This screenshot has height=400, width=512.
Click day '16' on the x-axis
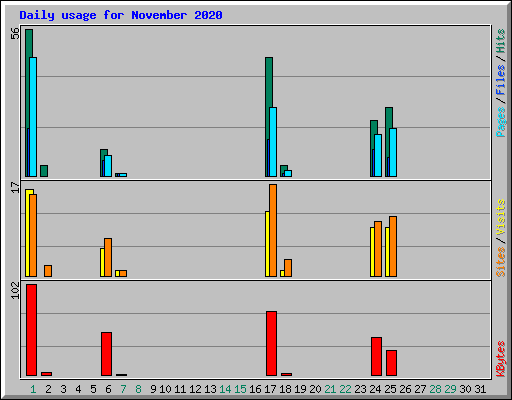[255, 389]
